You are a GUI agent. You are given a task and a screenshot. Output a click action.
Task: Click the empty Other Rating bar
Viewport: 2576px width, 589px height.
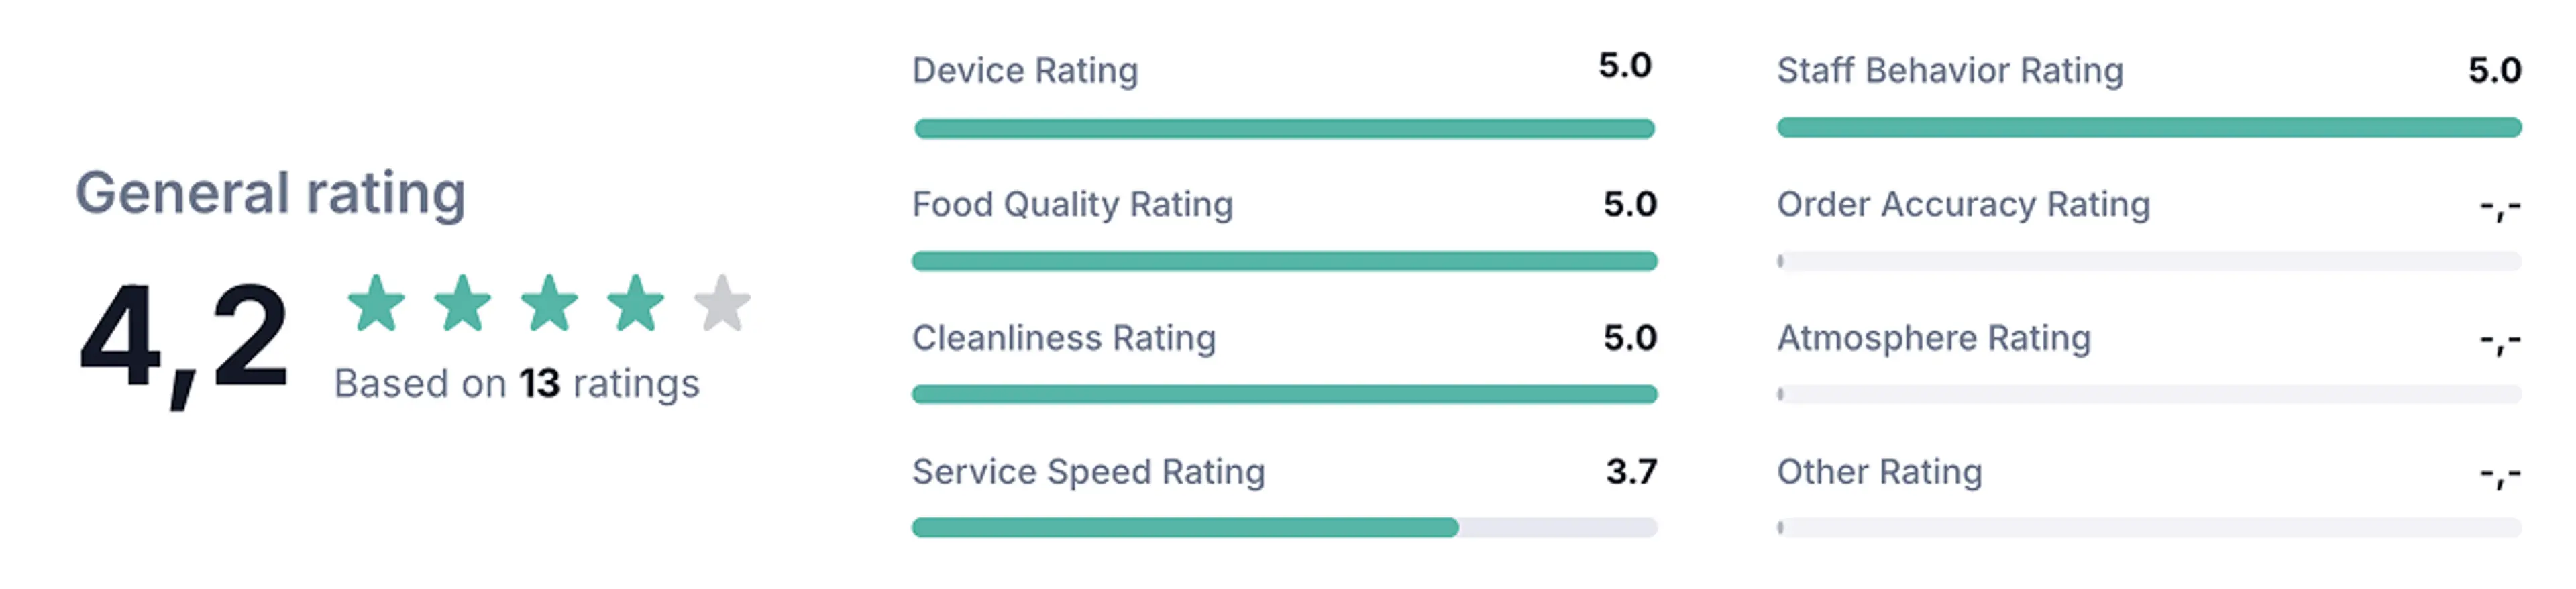click(x=2148, y=528)
